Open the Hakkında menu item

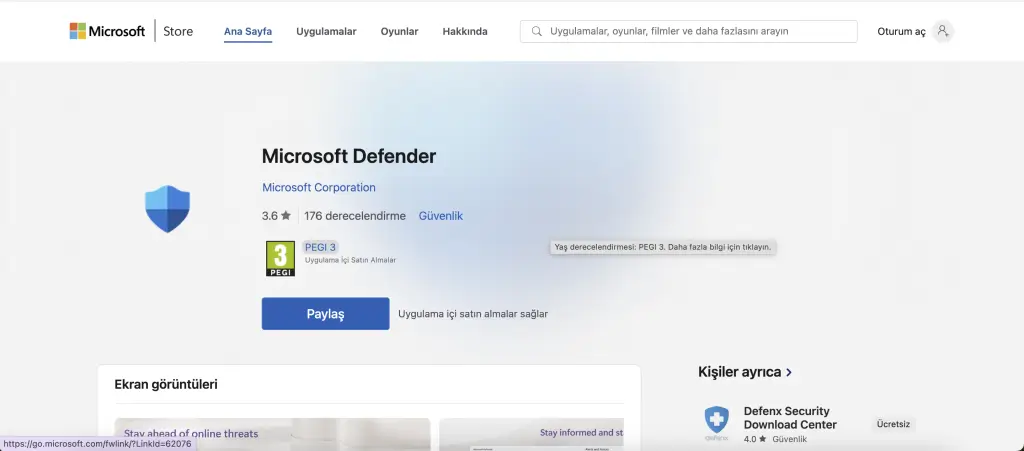click(465, 31)
